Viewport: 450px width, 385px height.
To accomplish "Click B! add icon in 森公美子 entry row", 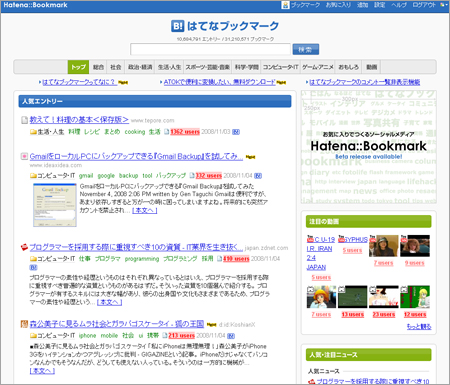I will 231,336.
